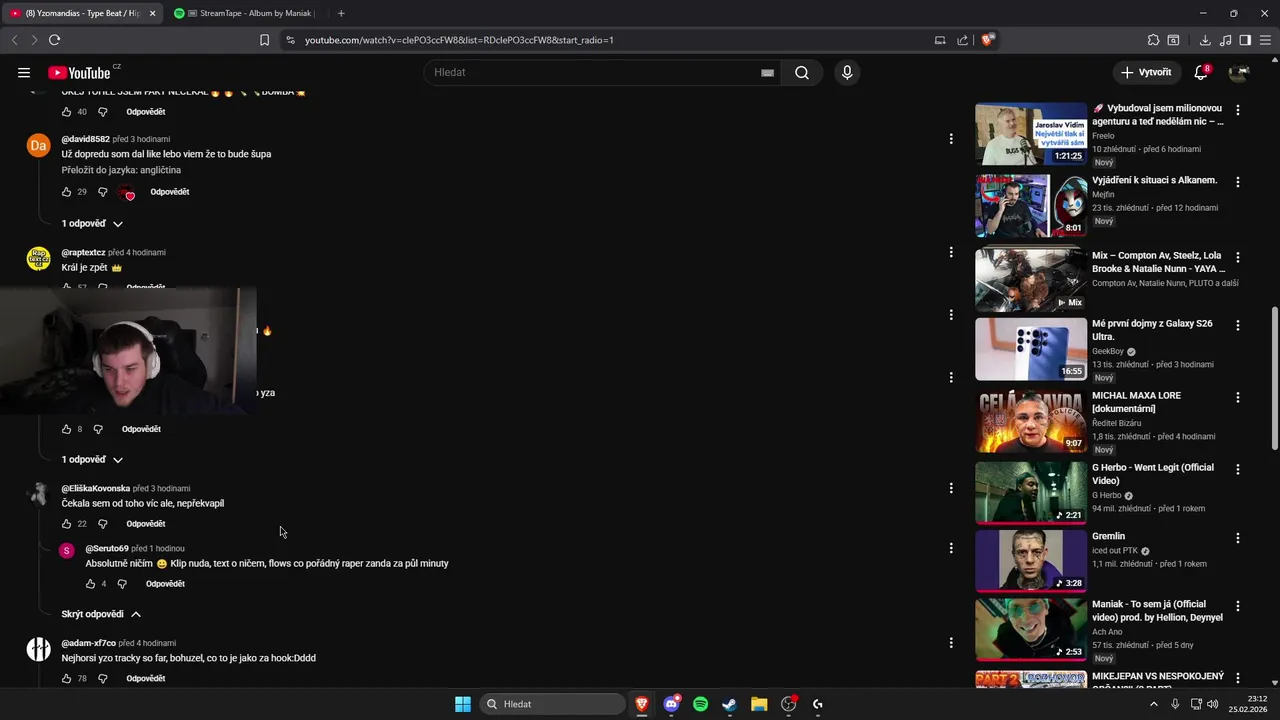Dislike the reply by @Seruto69
Screen dimensions: 1280x720
pyautogui.click(x=122, y=584)
